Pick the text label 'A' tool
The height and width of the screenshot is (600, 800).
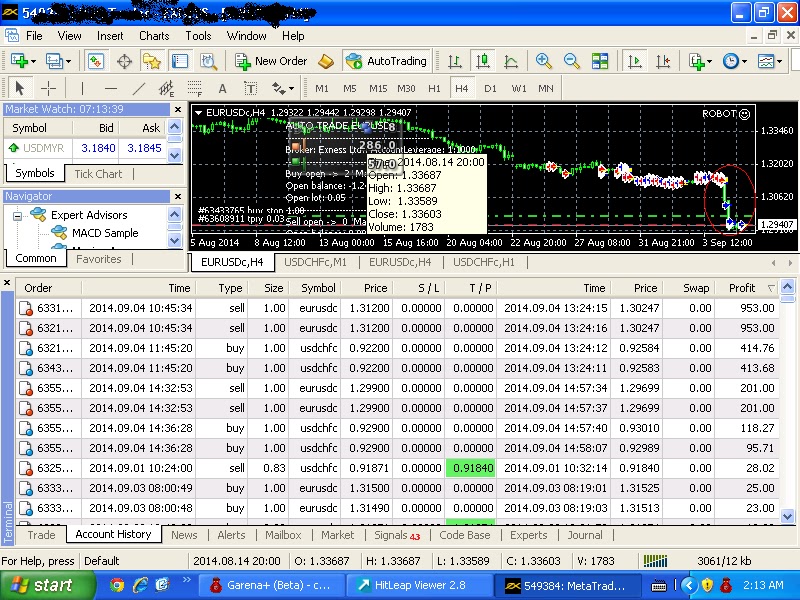coord(223,88)
